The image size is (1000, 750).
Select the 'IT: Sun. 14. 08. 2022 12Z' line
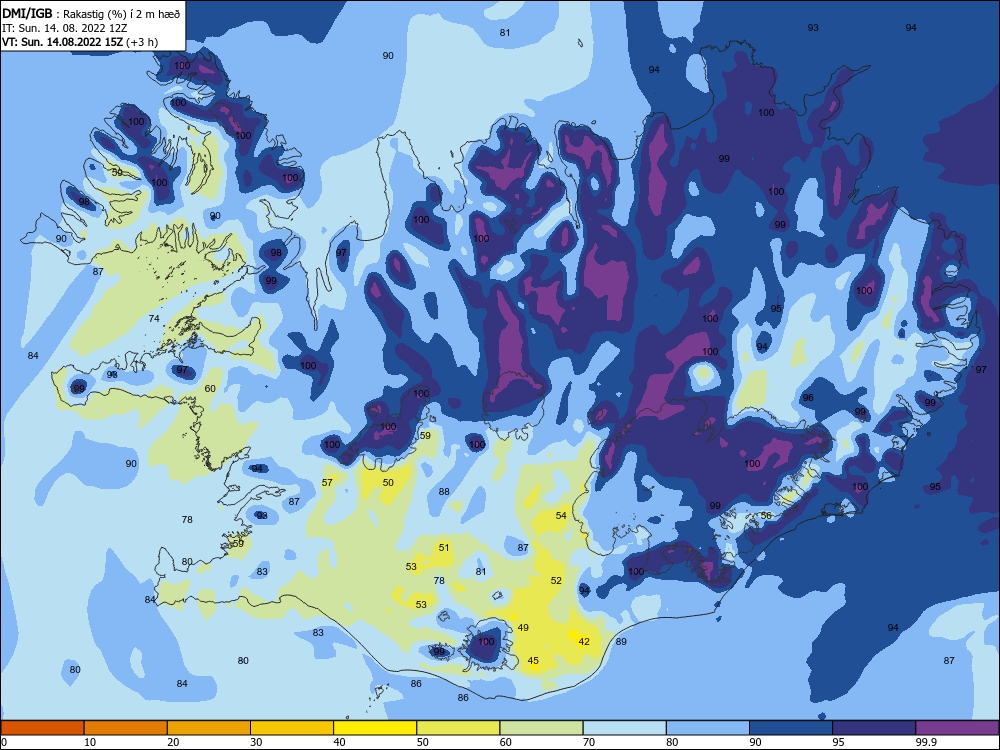(x=64, y=28)
